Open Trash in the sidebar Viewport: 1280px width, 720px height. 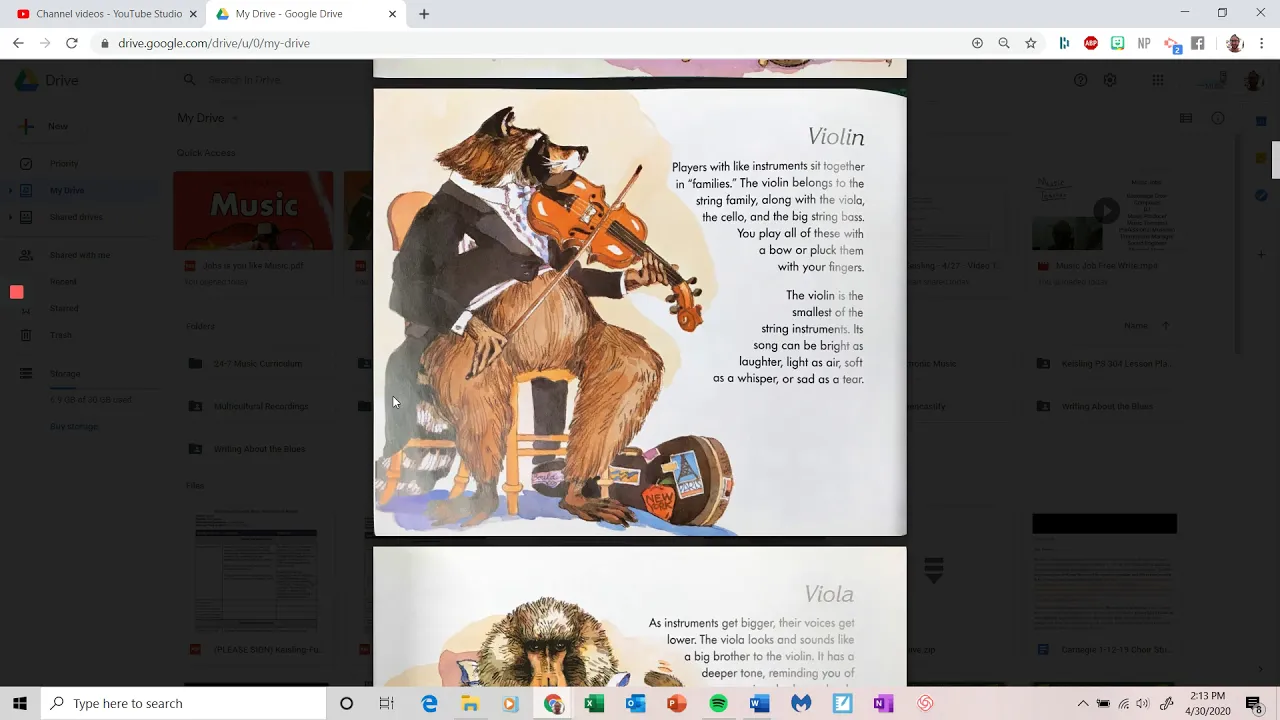click(61, 335)
